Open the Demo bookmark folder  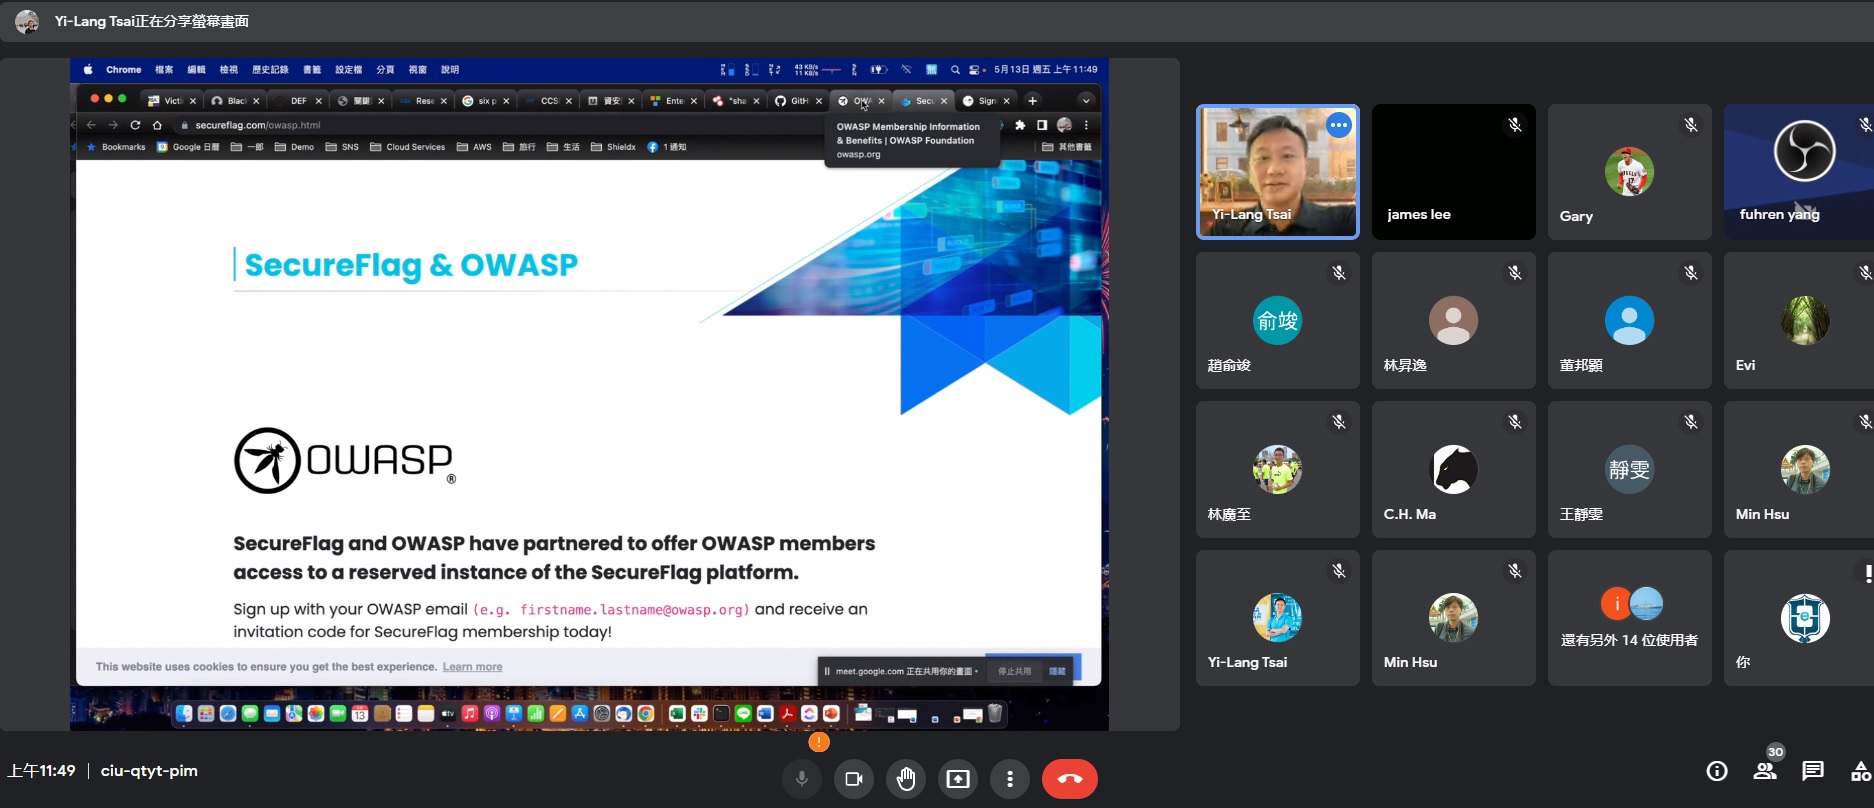pyautogui.click(x=294, y=147)
